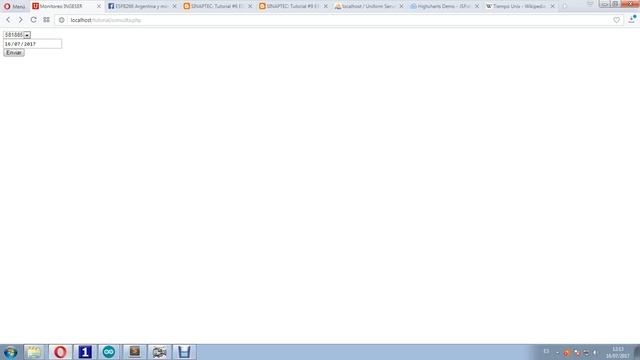Viewport: 640px width, 360px height.
Task: Switch to the Highcharts Demo tab
Action: click(x=444, y=6)
